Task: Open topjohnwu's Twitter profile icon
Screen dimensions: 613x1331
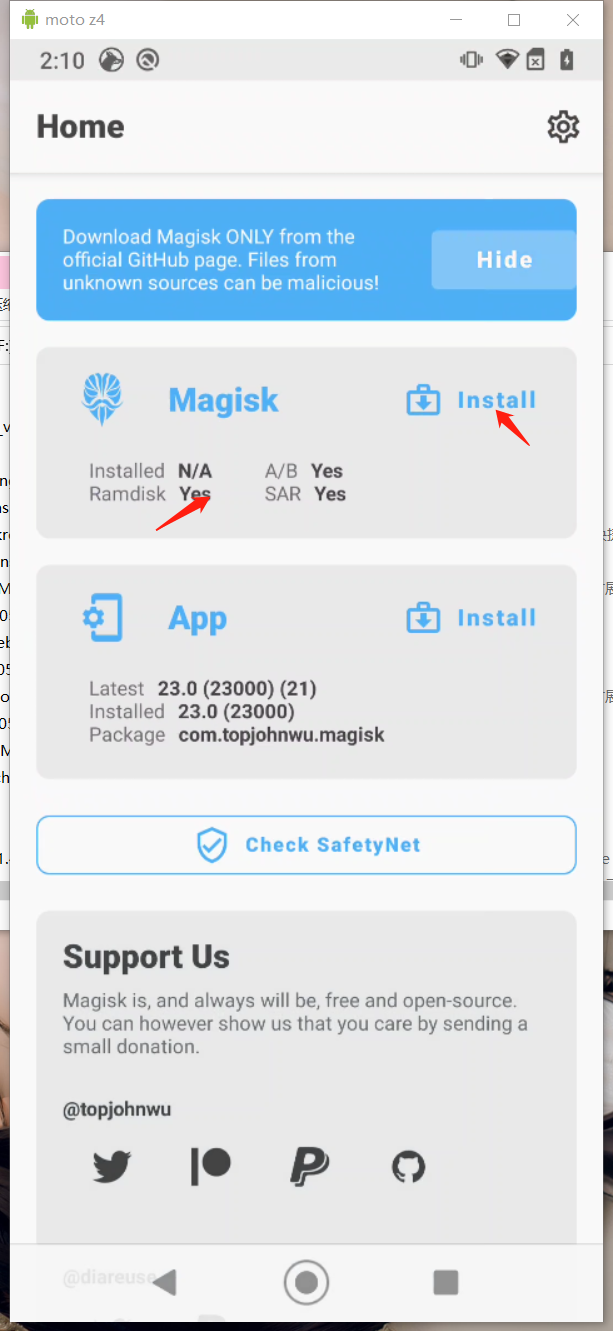Action: click(112, 1166)
